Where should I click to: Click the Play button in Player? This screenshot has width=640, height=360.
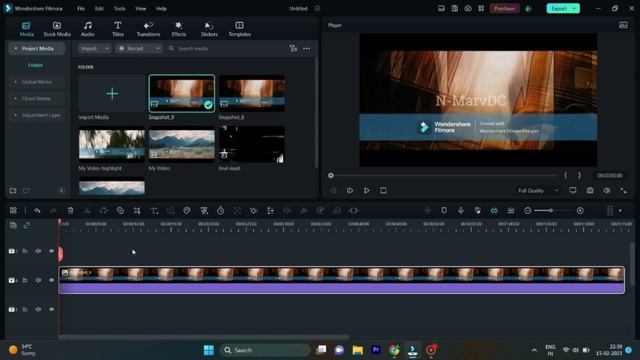pos(367,191)
